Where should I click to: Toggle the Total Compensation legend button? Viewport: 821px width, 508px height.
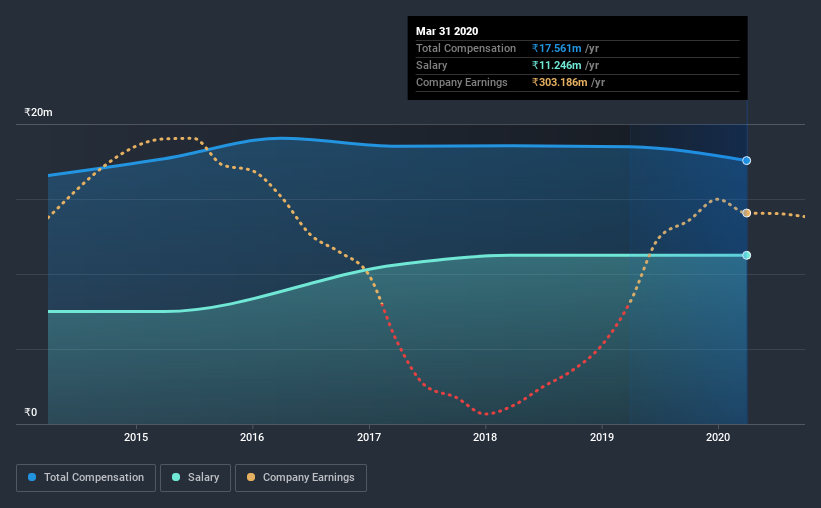[86, 478]
